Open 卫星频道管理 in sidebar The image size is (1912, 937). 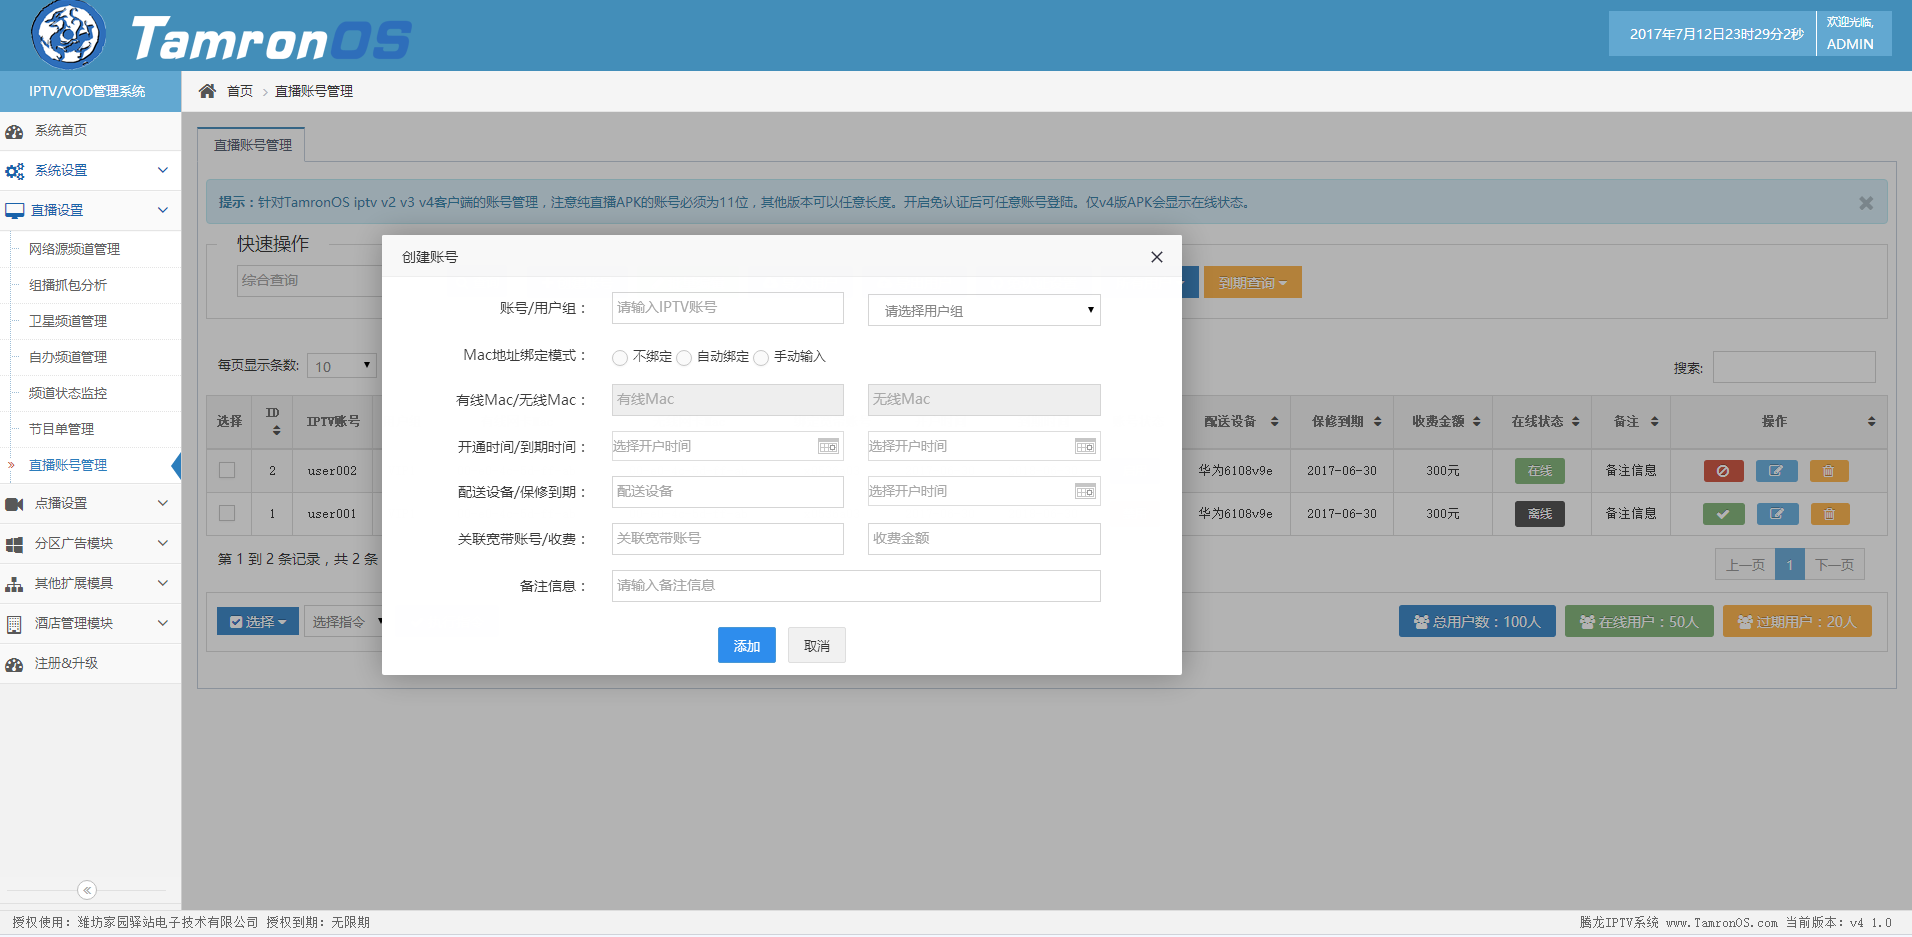(x=68, y=322)
